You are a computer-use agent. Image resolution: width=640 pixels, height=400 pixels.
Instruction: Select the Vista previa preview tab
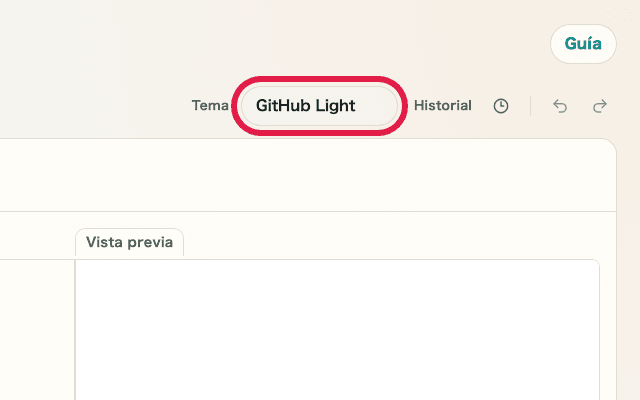pyautogui.click(x=129, y=242)
